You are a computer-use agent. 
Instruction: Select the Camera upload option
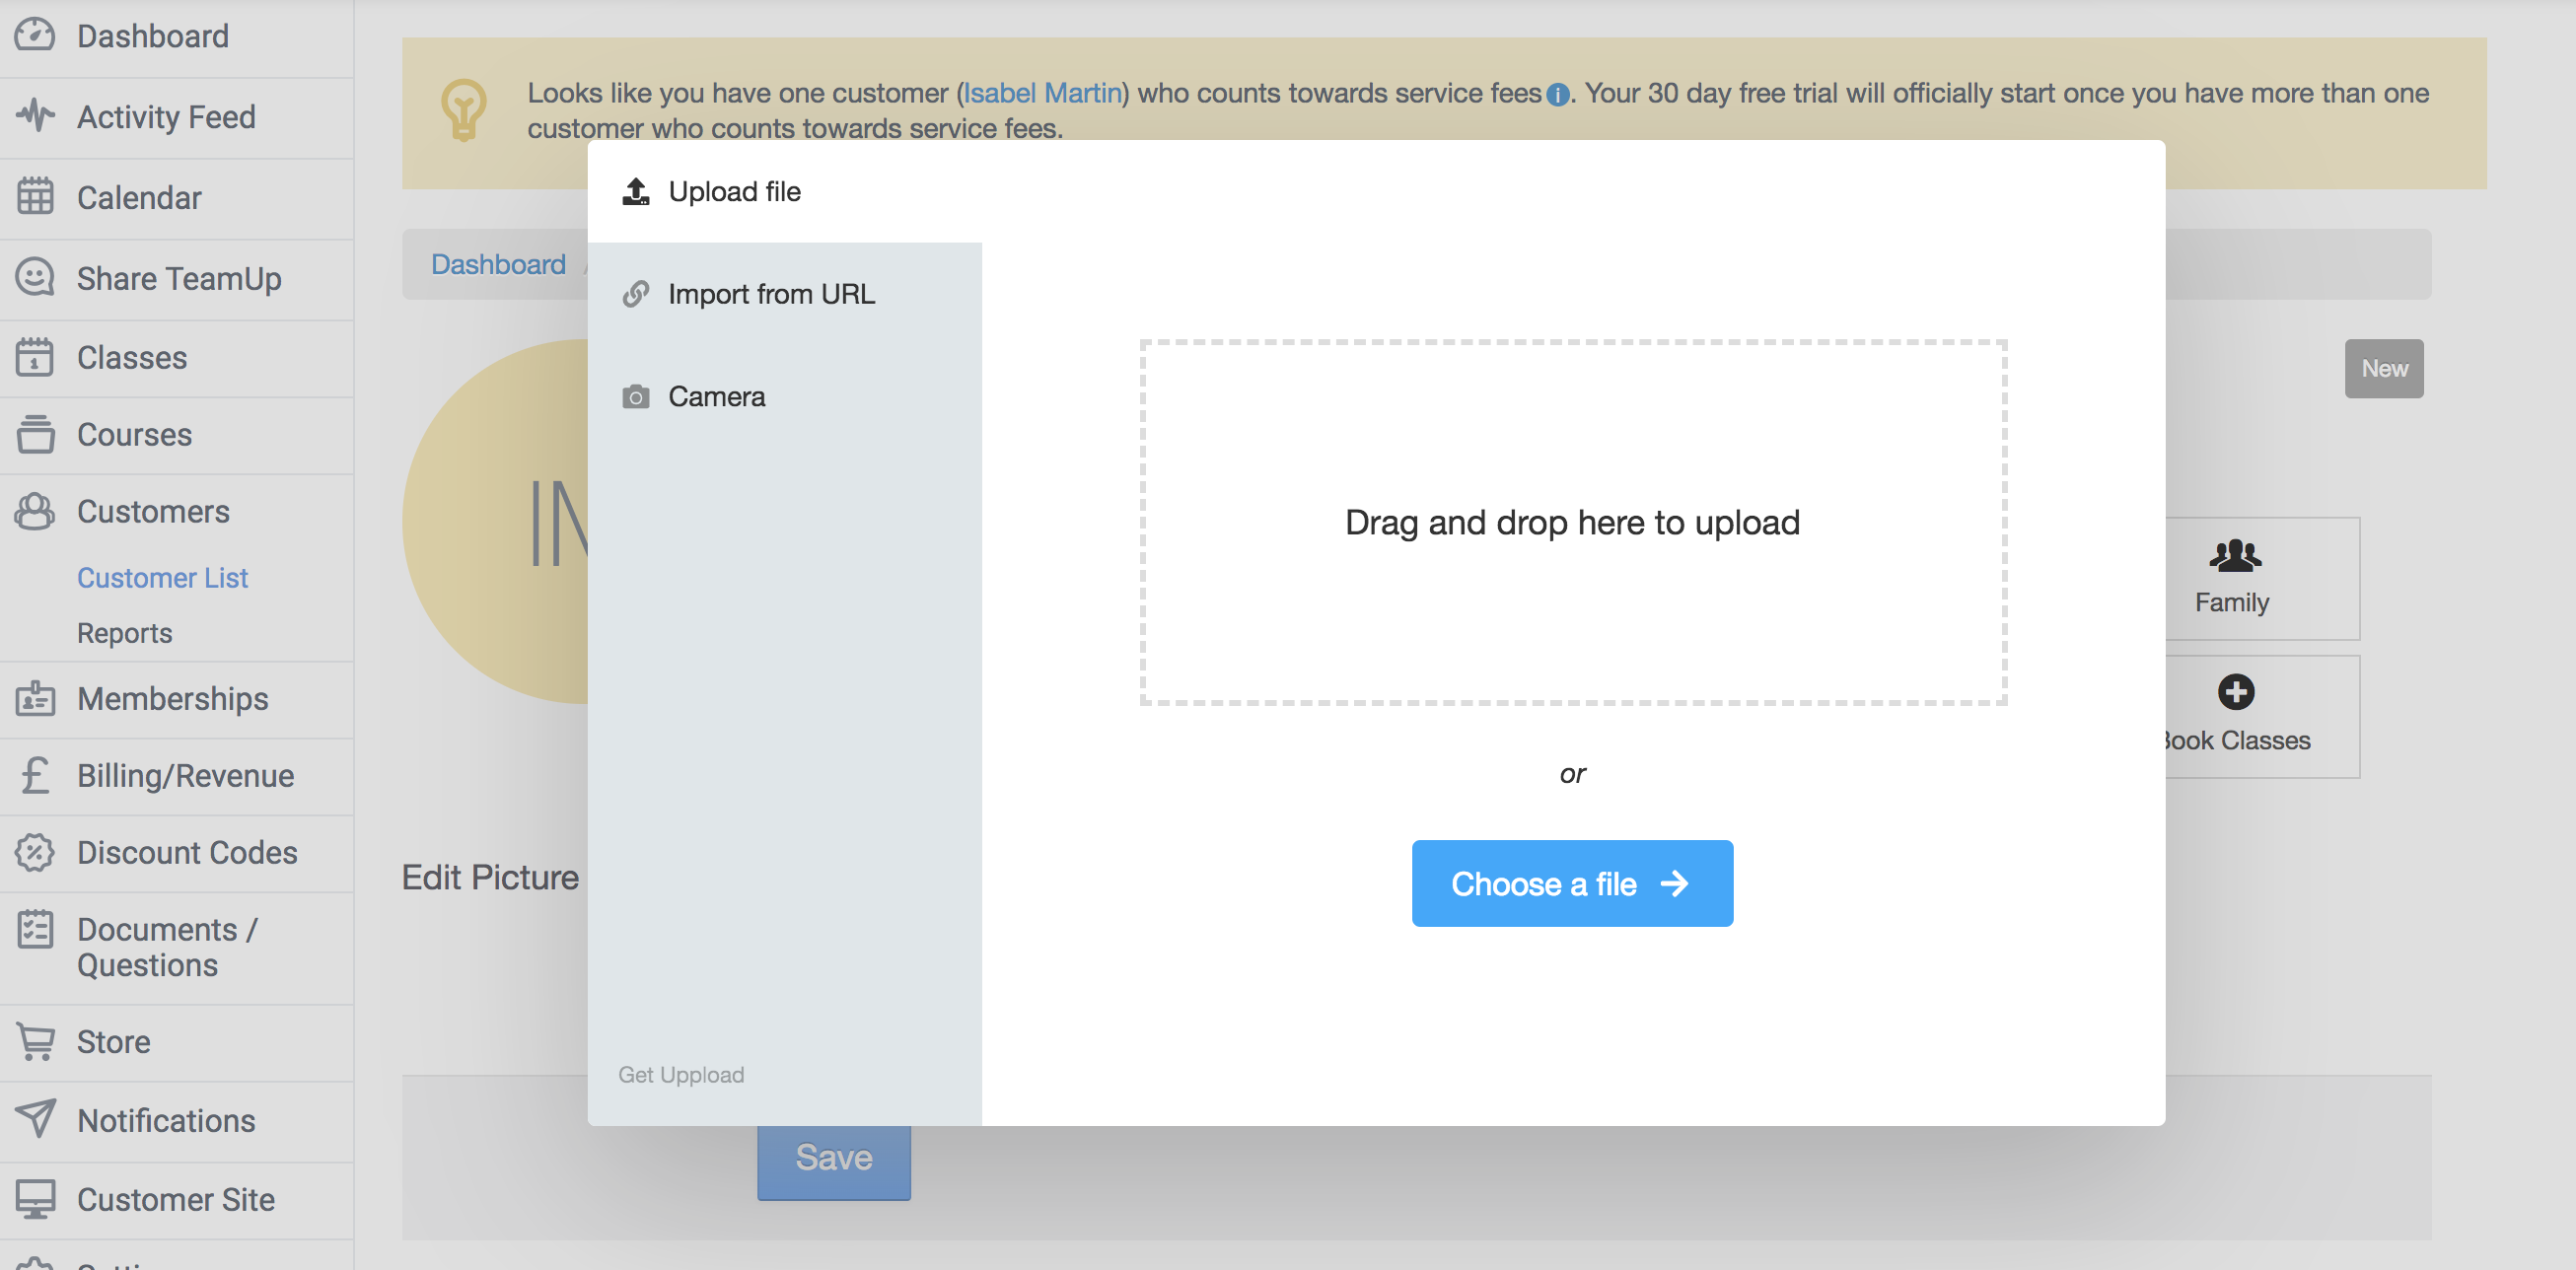[716, 397]
